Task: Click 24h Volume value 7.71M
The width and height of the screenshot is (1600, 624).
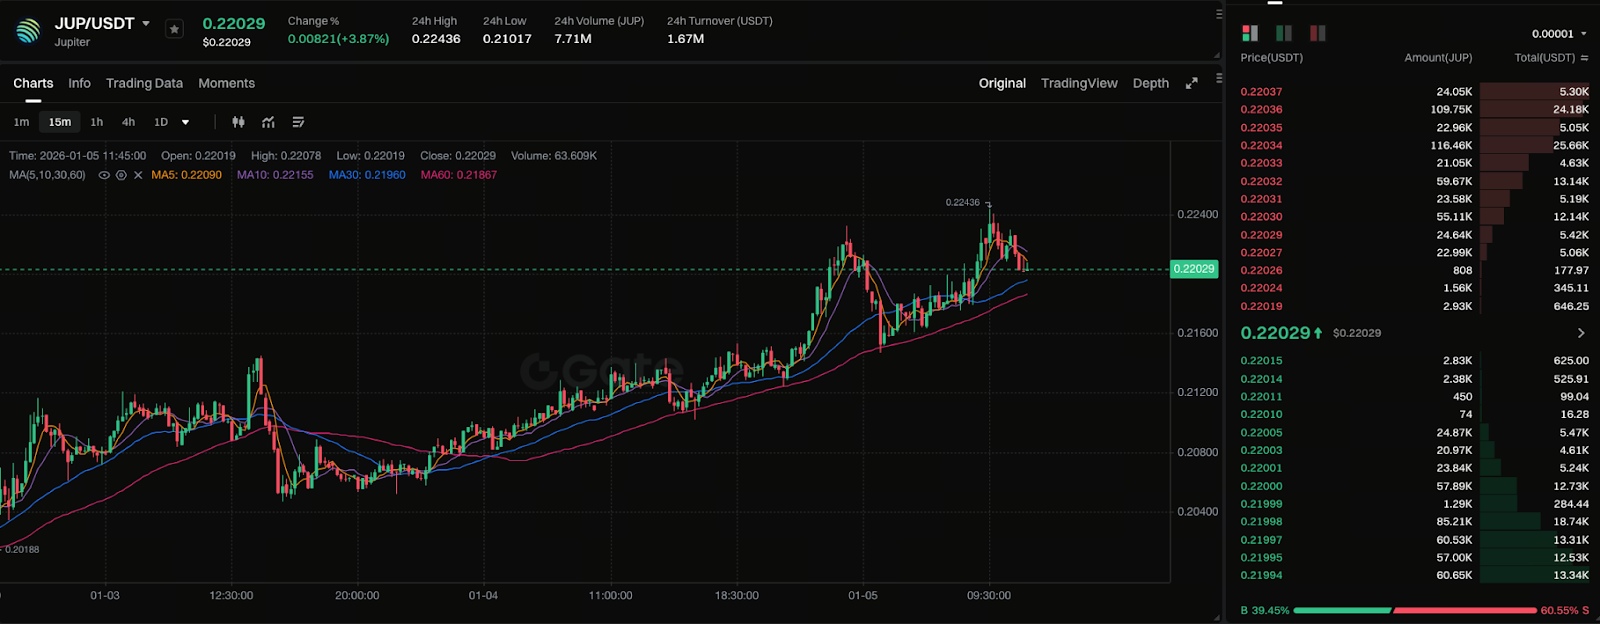Action: point(573,39)
